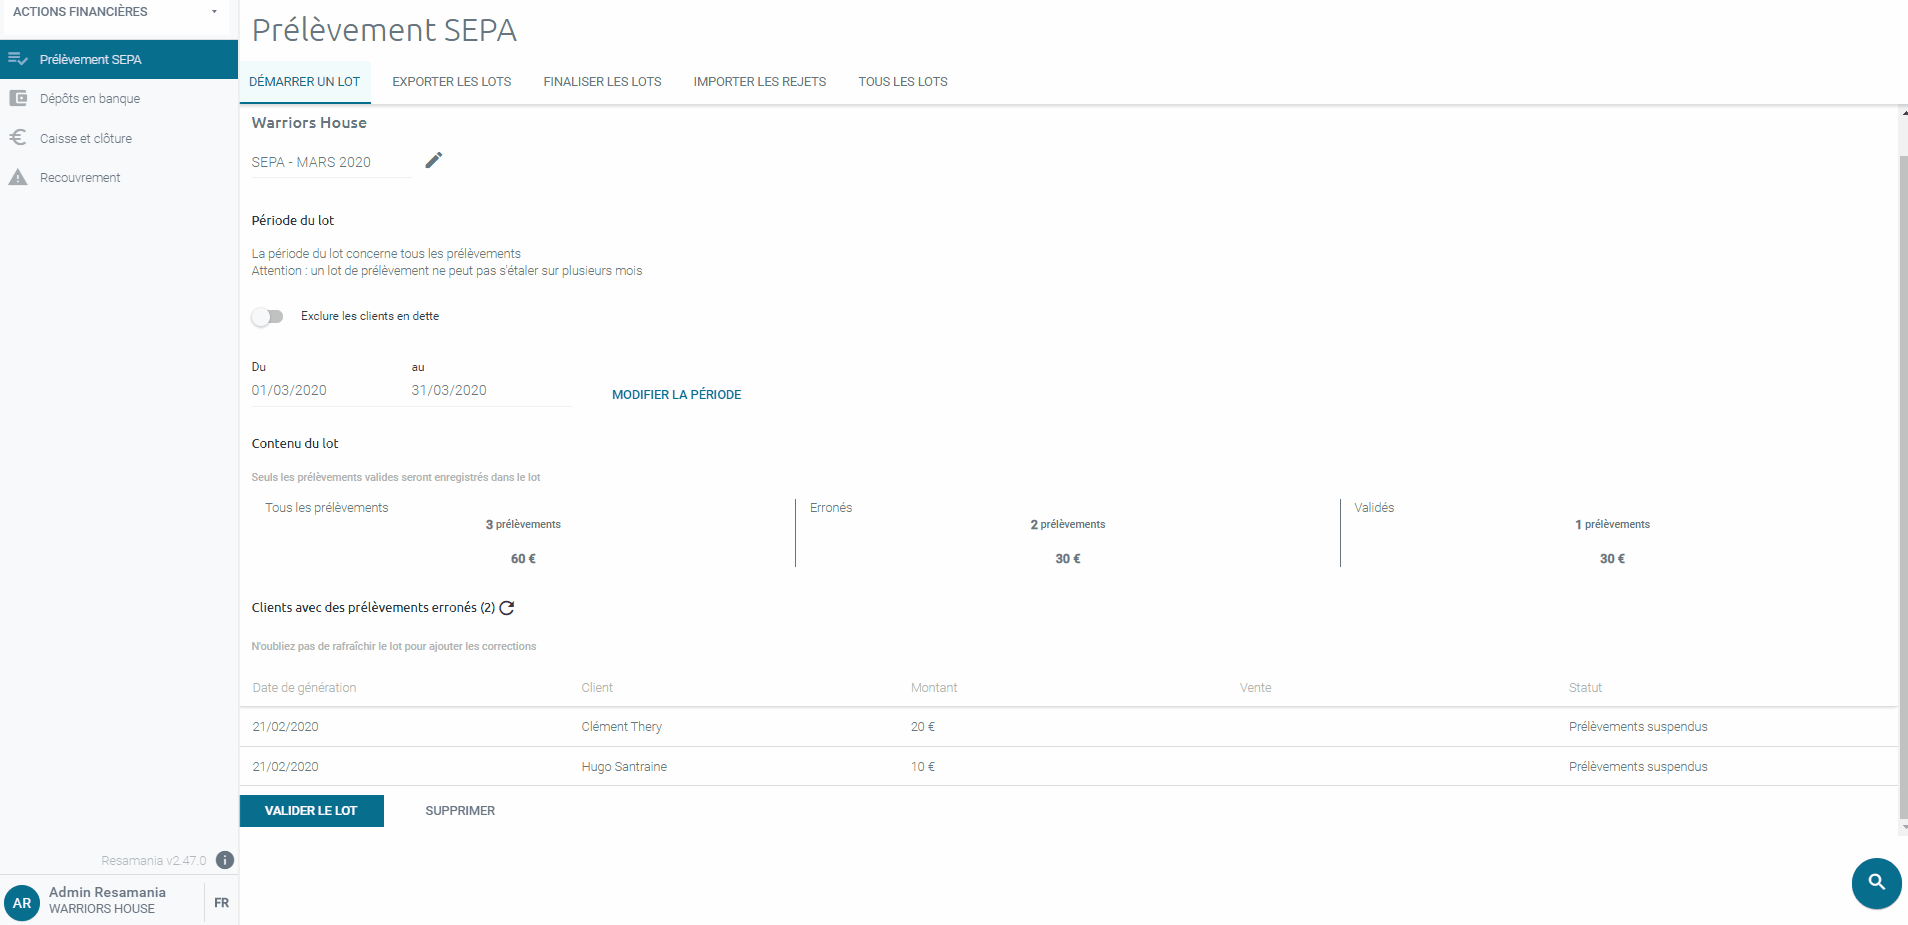Click the 21/02/2020 date in Hugo Santraine row
This screenshot has height=925, width=1908.
coord(285,767)
